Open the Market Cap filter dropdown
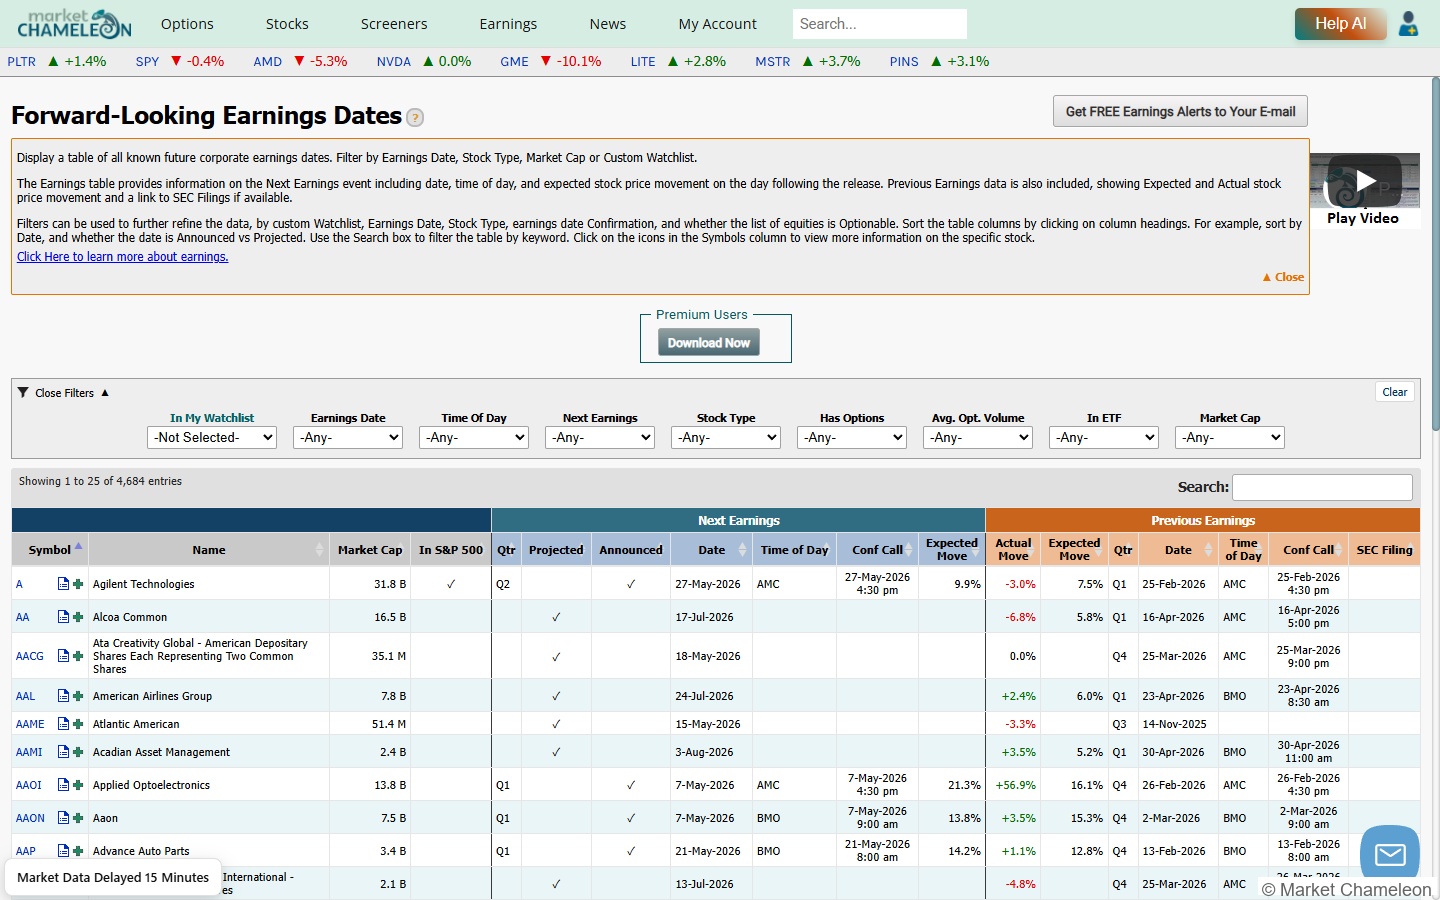The width and height of the screenshot is (1440, 900). click(x=1230, y=438)
